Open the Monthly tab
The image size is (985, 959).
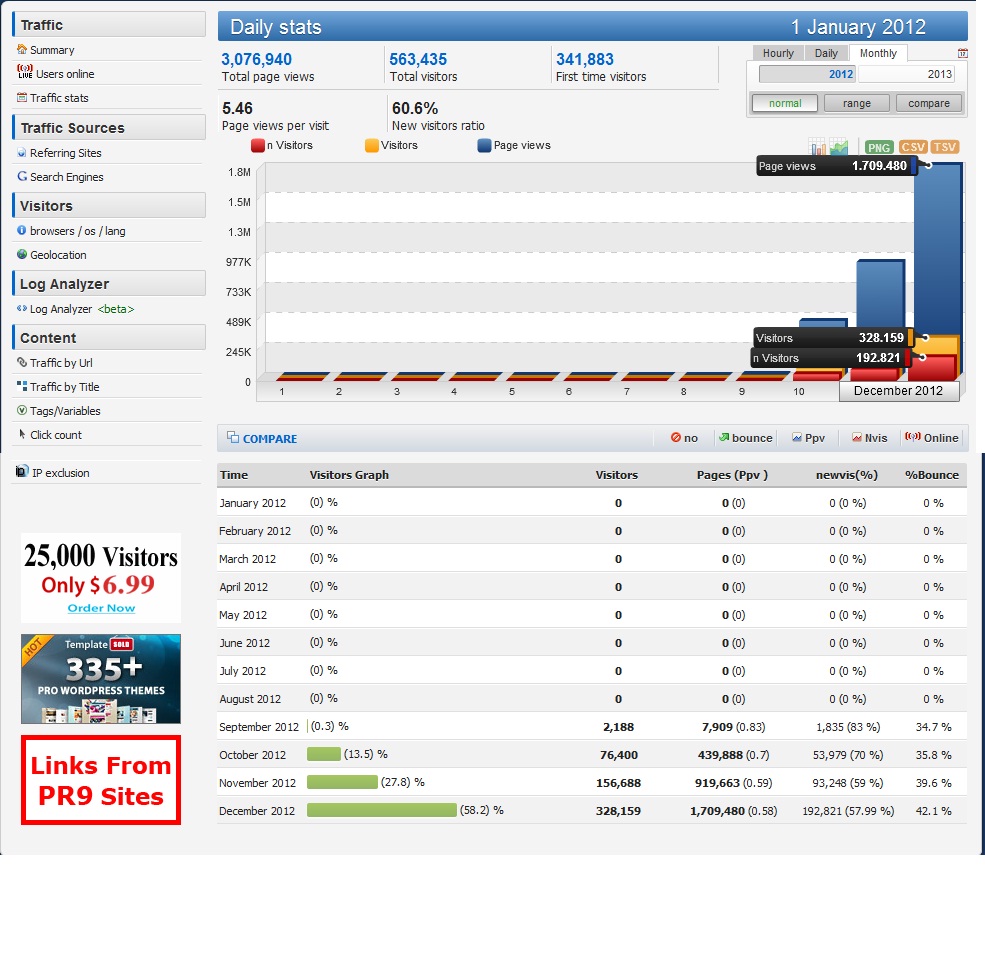tap(878, 53)
